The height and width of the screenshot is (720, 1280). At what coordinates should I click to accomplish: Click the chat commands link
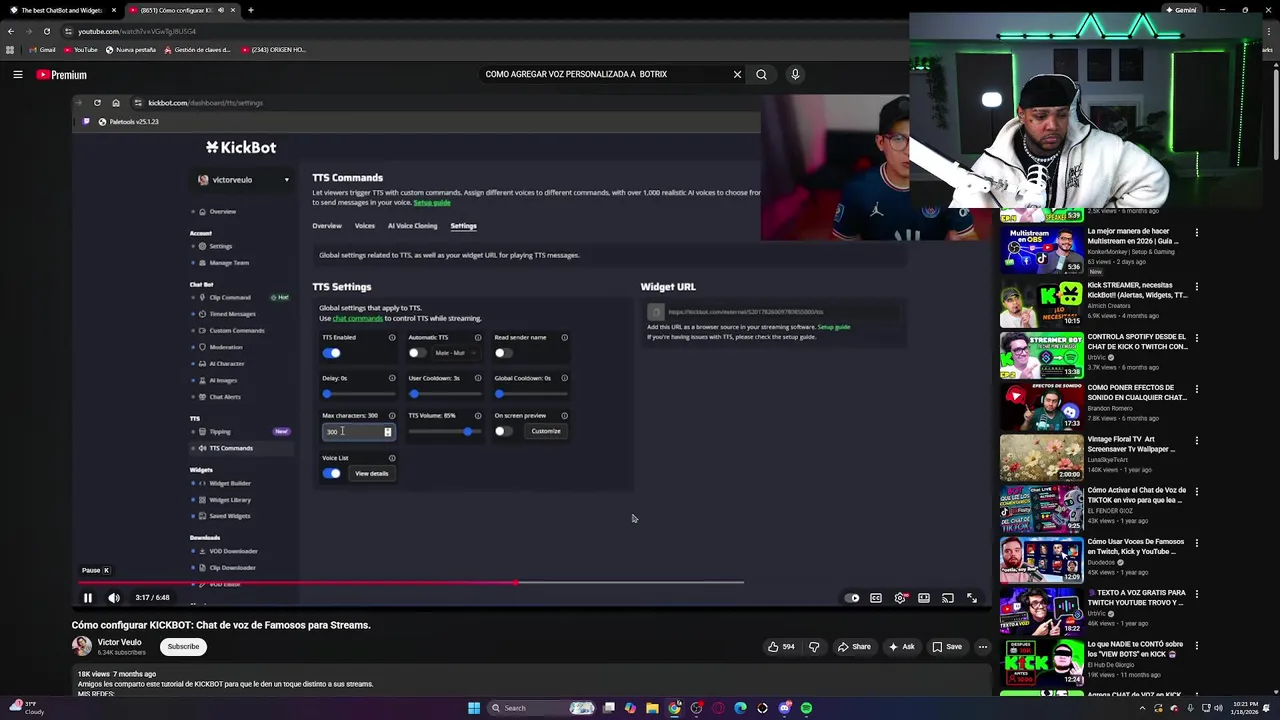click(x=358, y=318)
